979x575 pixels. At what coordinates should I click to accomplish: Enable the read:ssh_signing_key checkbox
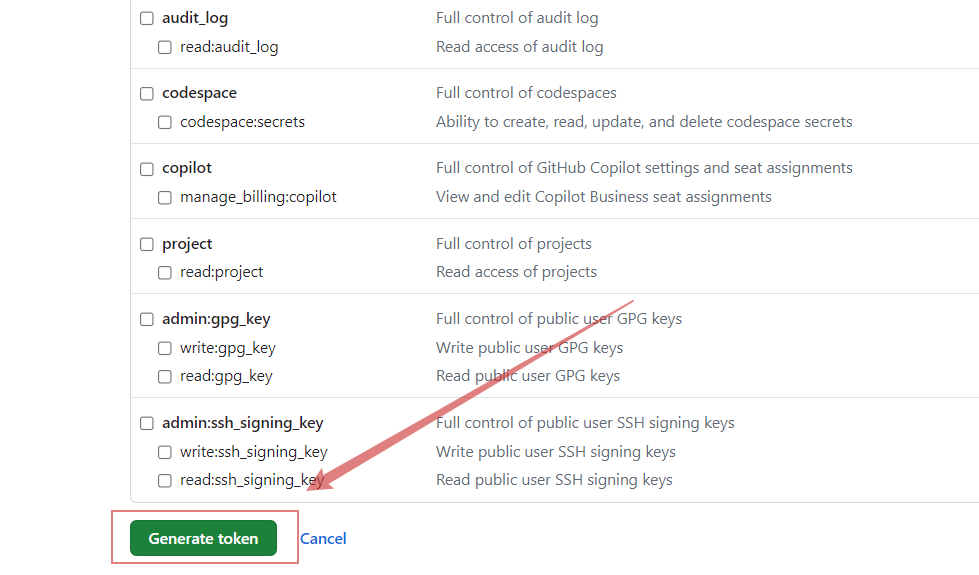point(165,481)
